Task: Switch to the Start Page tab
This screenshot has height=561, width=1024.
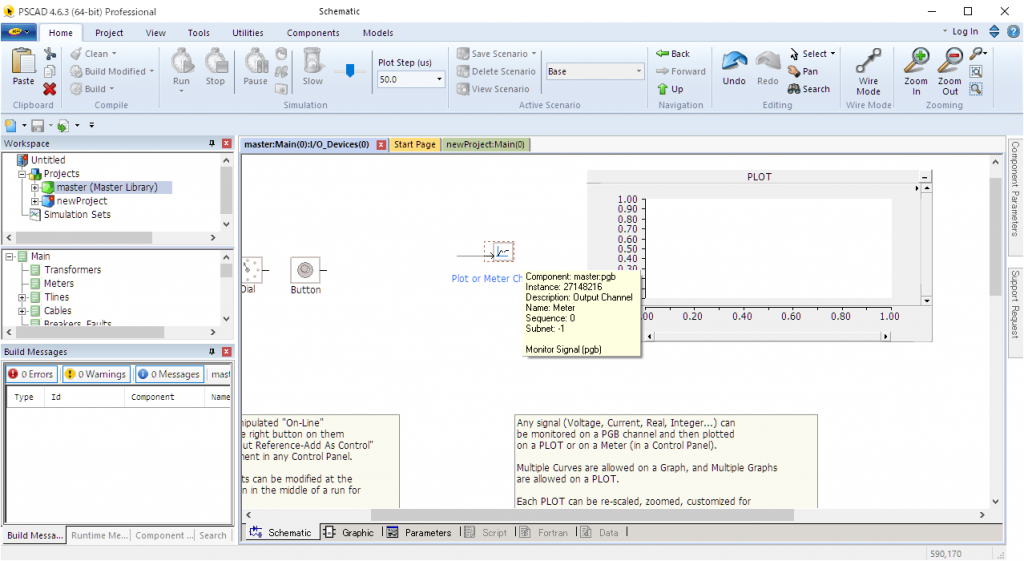Action: tap(414, 145)
